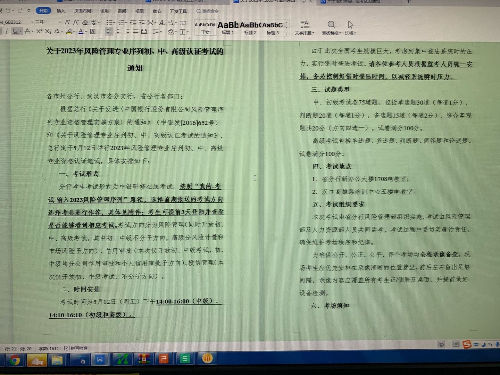Toggle left text alignment button
This screenshot has height=375, width=500.
pyautogui.click(x=109, y=32)
